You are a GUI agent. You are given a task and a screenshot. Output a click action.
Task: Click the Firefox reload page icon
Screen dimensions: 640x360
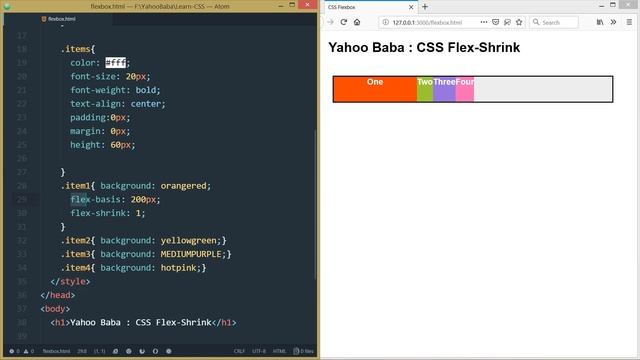click(344, 22)
